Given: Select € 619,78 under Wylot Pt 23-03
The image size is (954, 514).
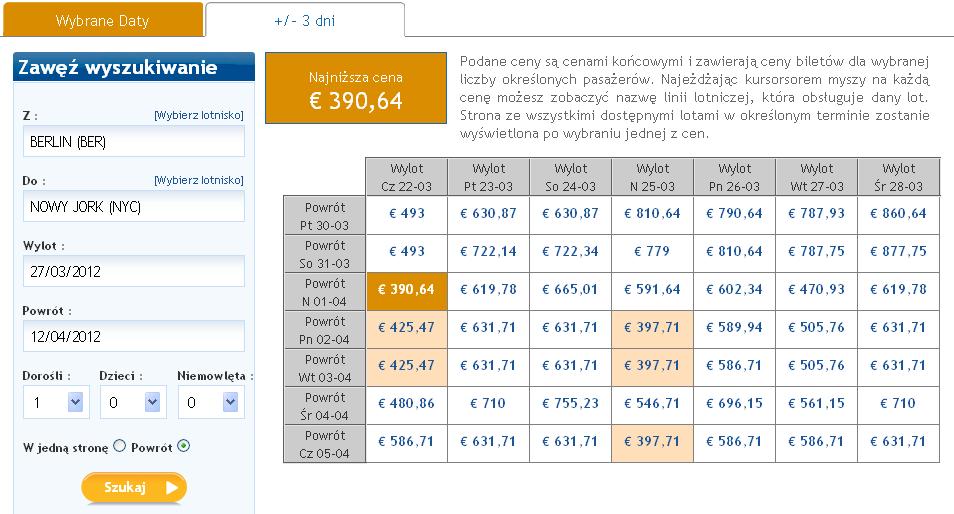Looking at the screenshot, I should (489, 290).
